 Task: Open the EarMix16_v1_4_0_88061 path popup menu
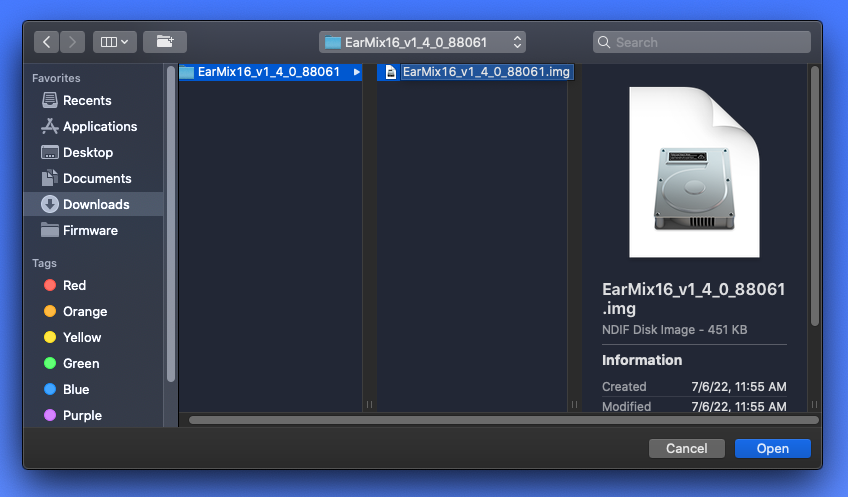tap(422, 42)
